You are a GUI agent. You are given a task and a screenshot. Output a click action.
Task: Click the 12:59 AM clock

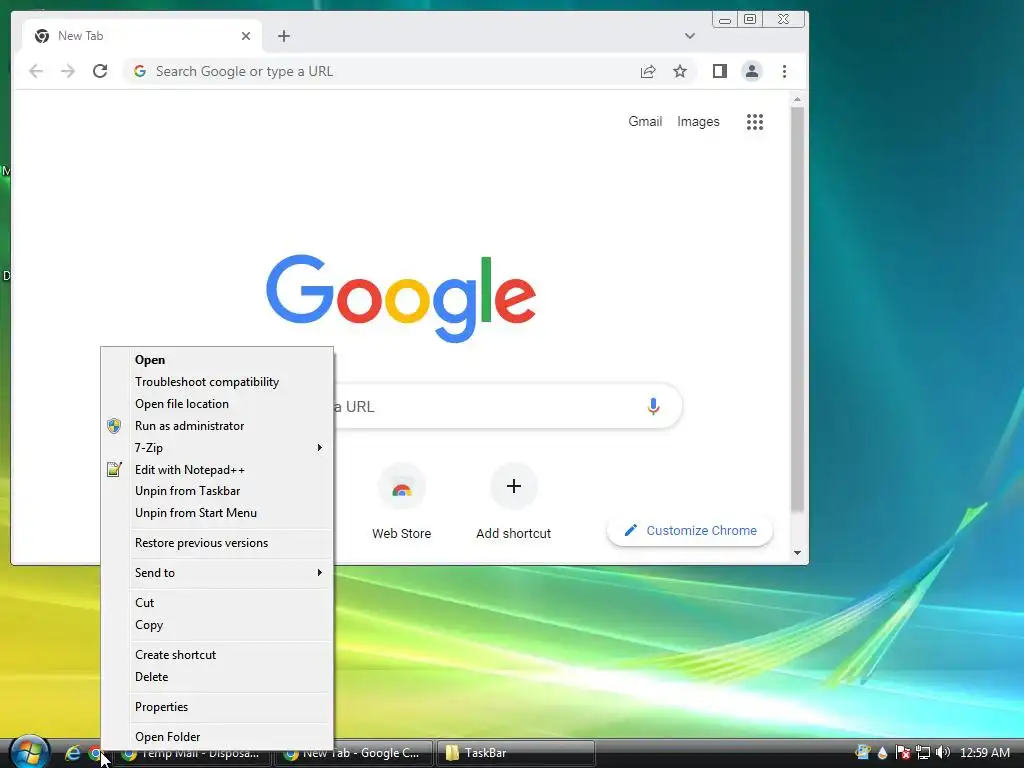click(985, 753)
